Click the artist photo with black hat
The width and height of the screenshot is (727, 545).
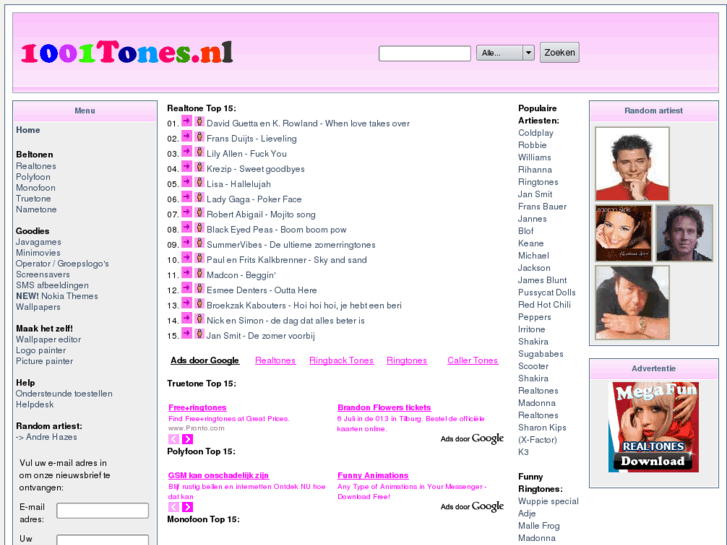(x=632, y=302)
